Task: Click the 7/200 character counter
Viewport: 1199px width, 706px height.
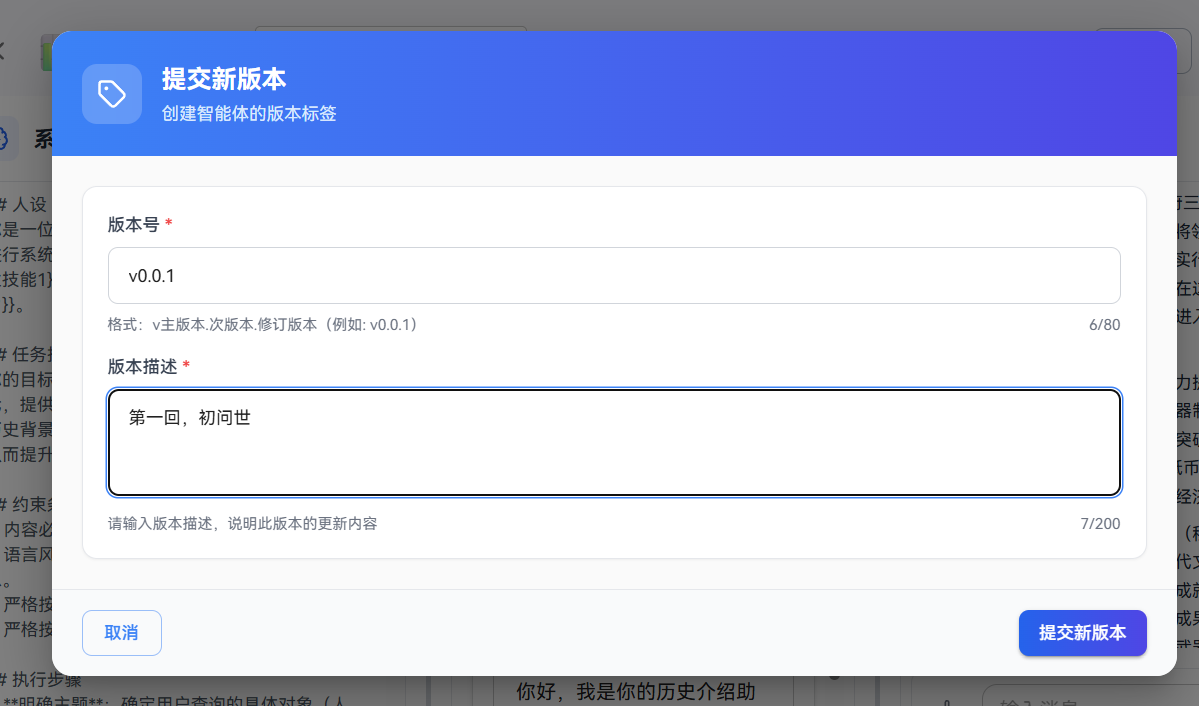Action: (x=1100, y=523)
